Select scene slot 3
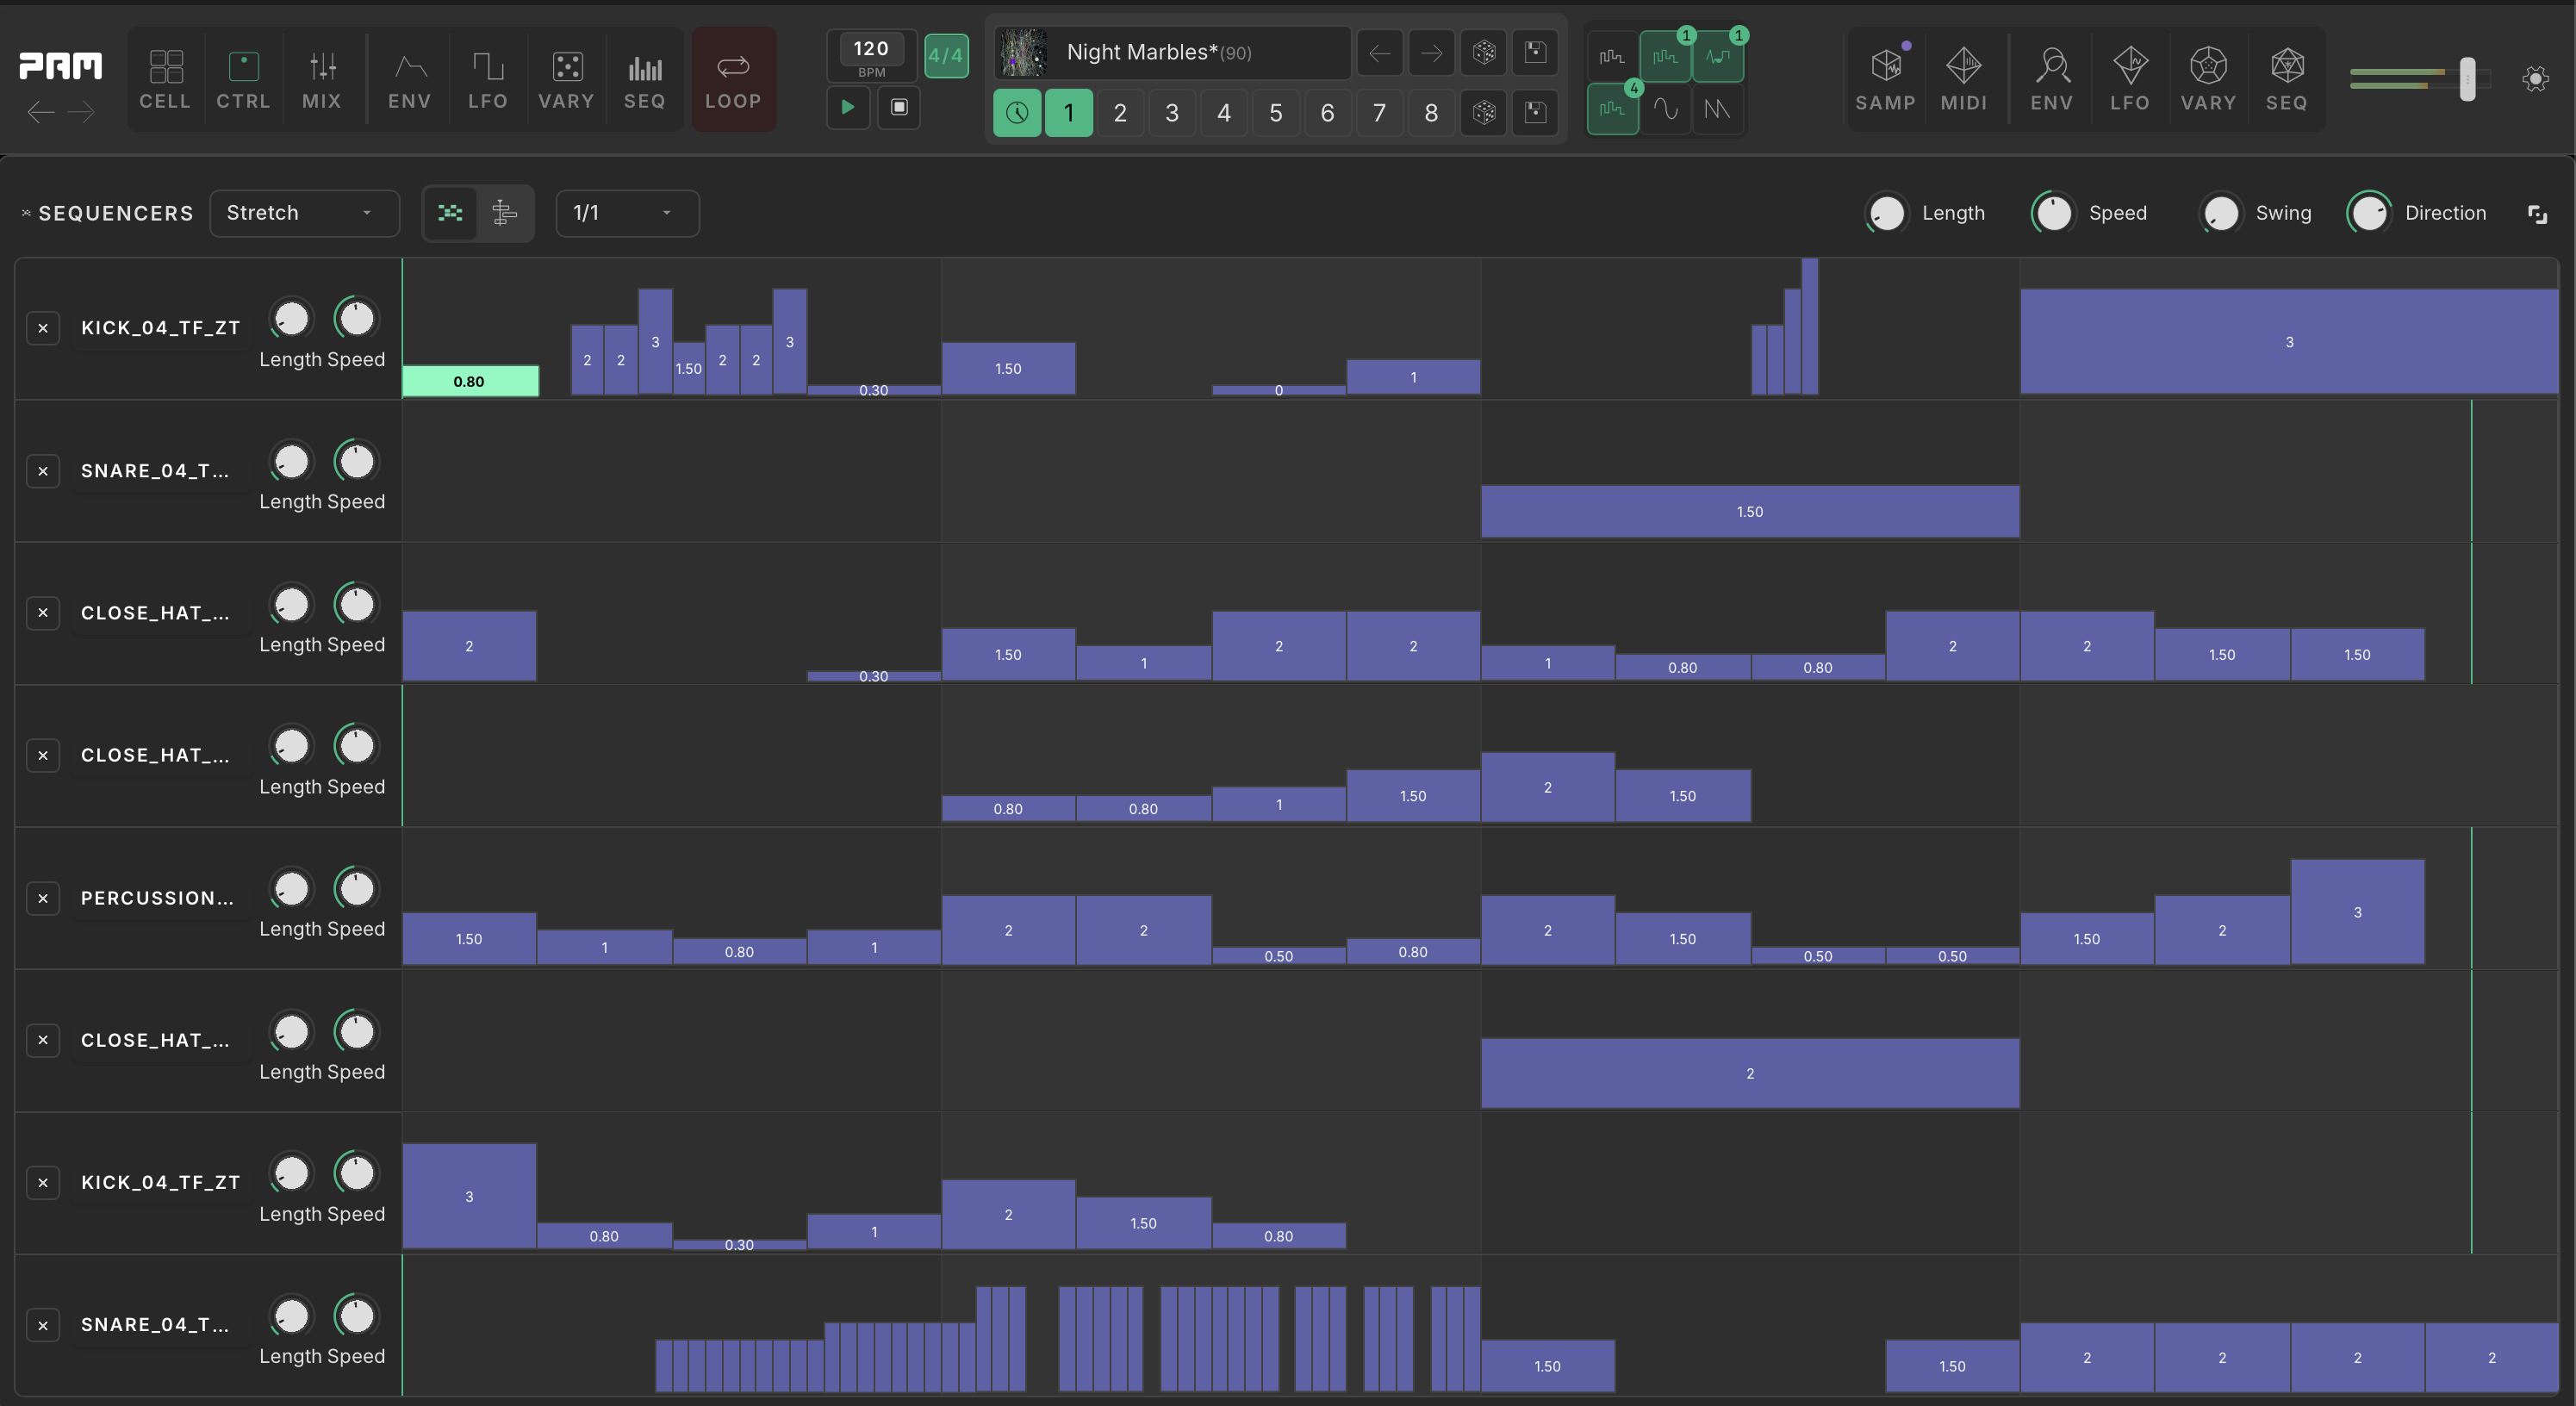The image size is (2576, 1406). 1172,112
